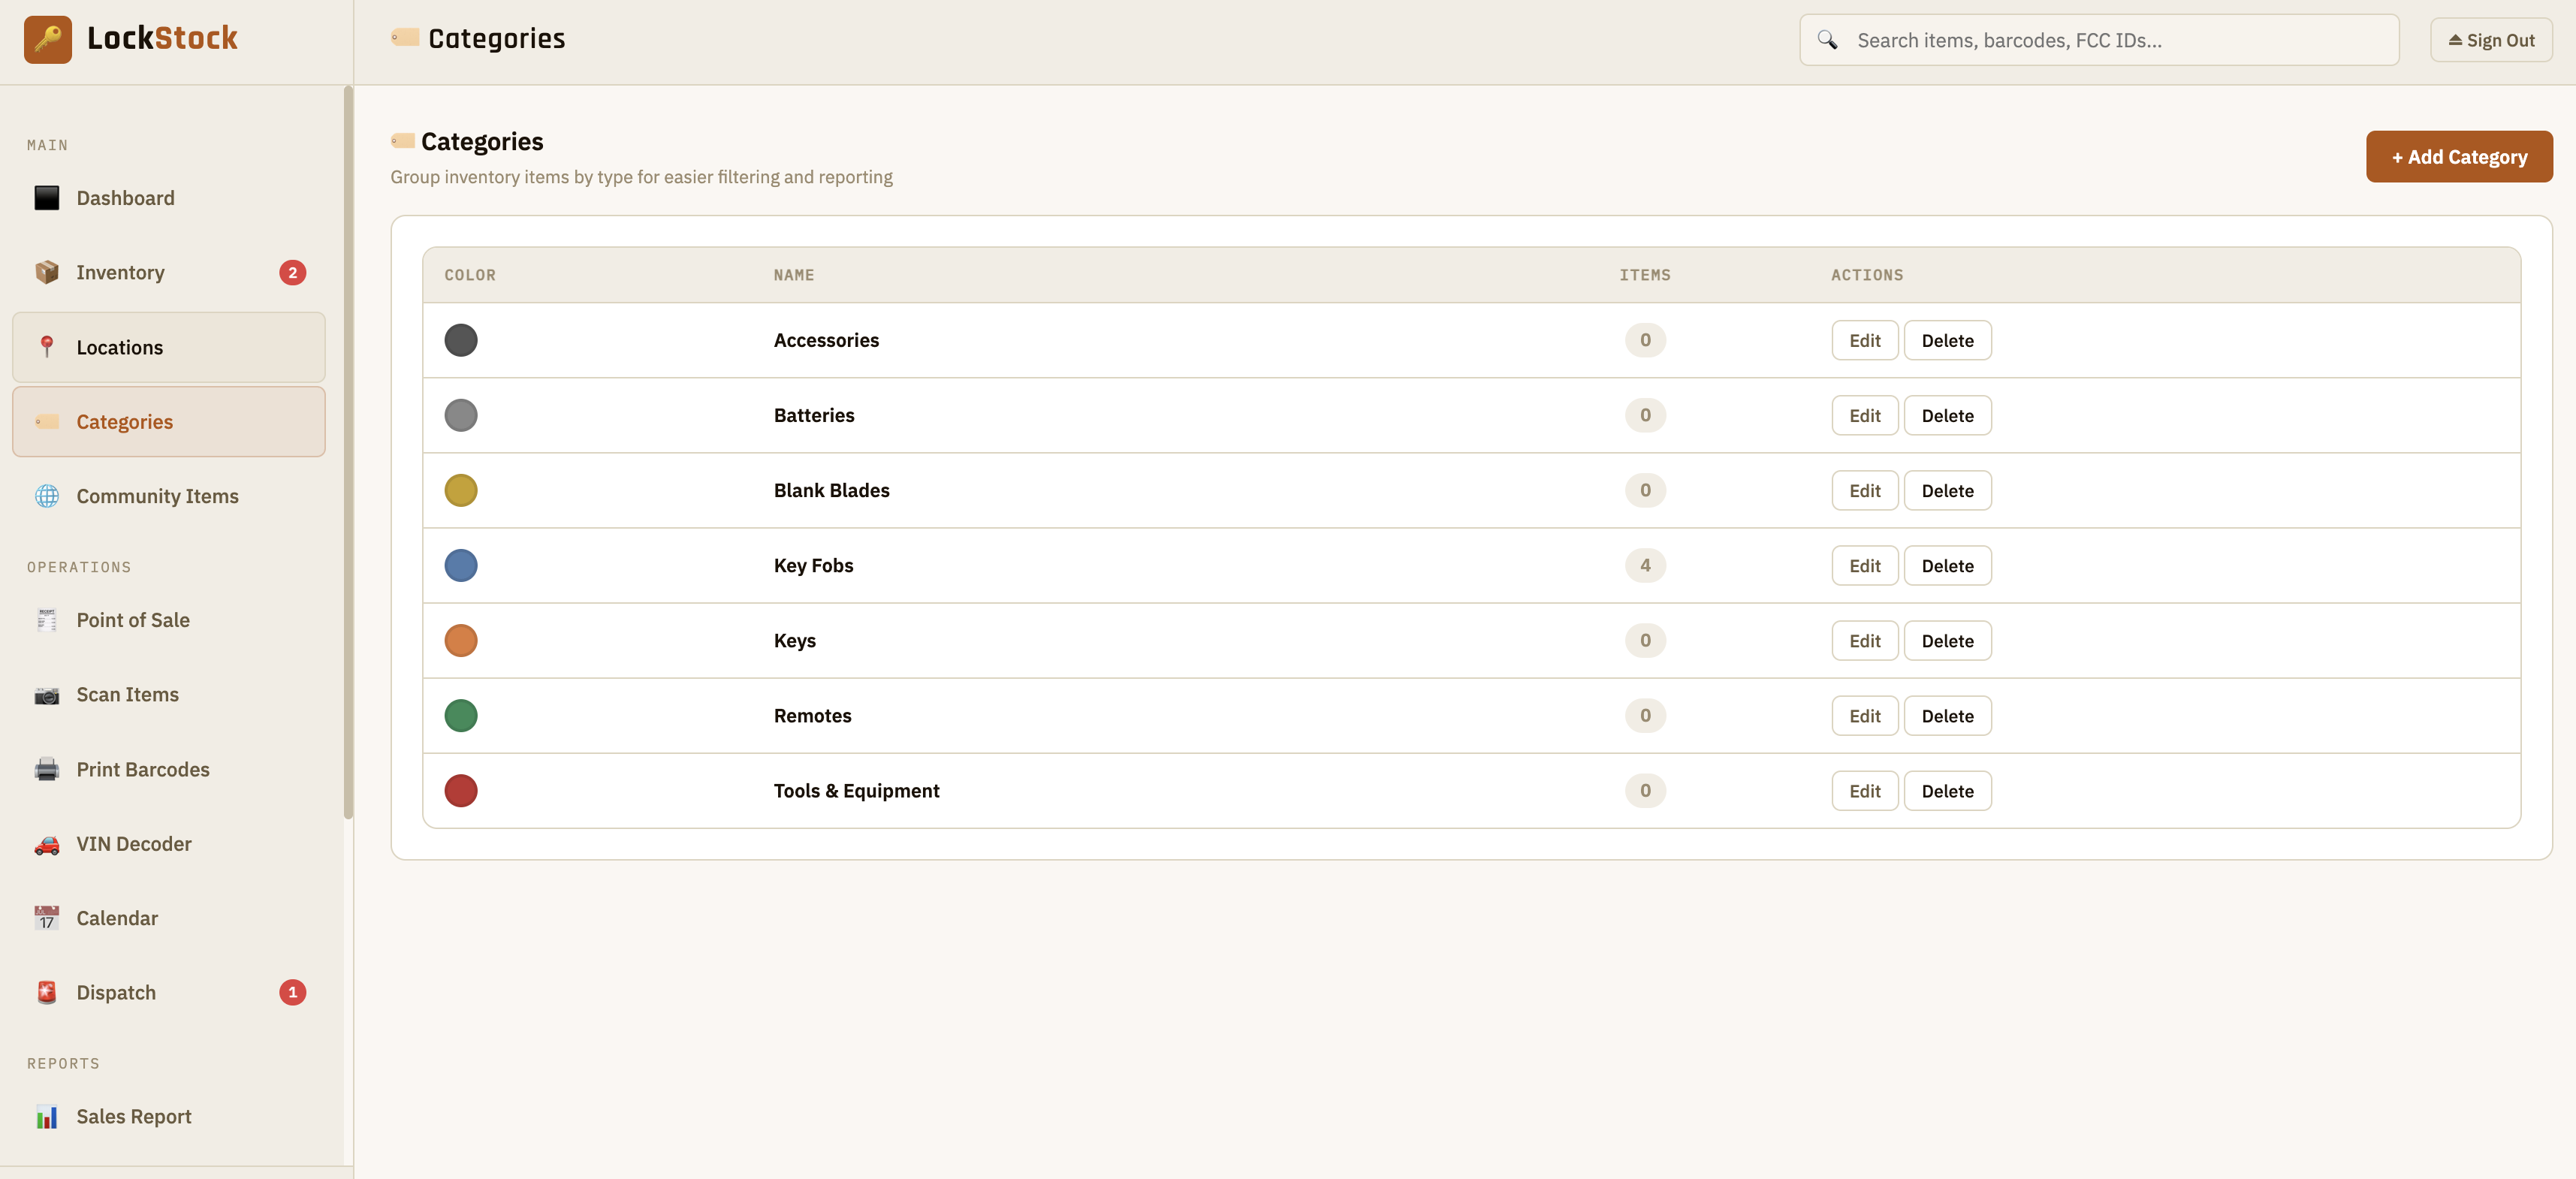Click the Scan Items camera icon

point(47,694)
